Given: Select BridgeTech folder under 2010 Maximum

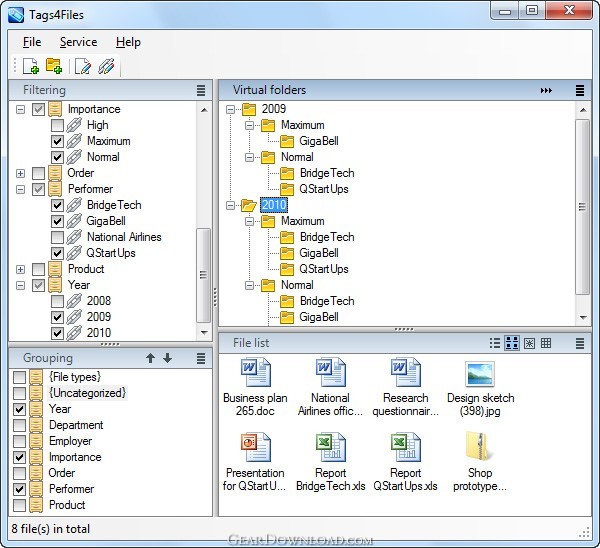Looking at the screenshot, I should point(327,237).
